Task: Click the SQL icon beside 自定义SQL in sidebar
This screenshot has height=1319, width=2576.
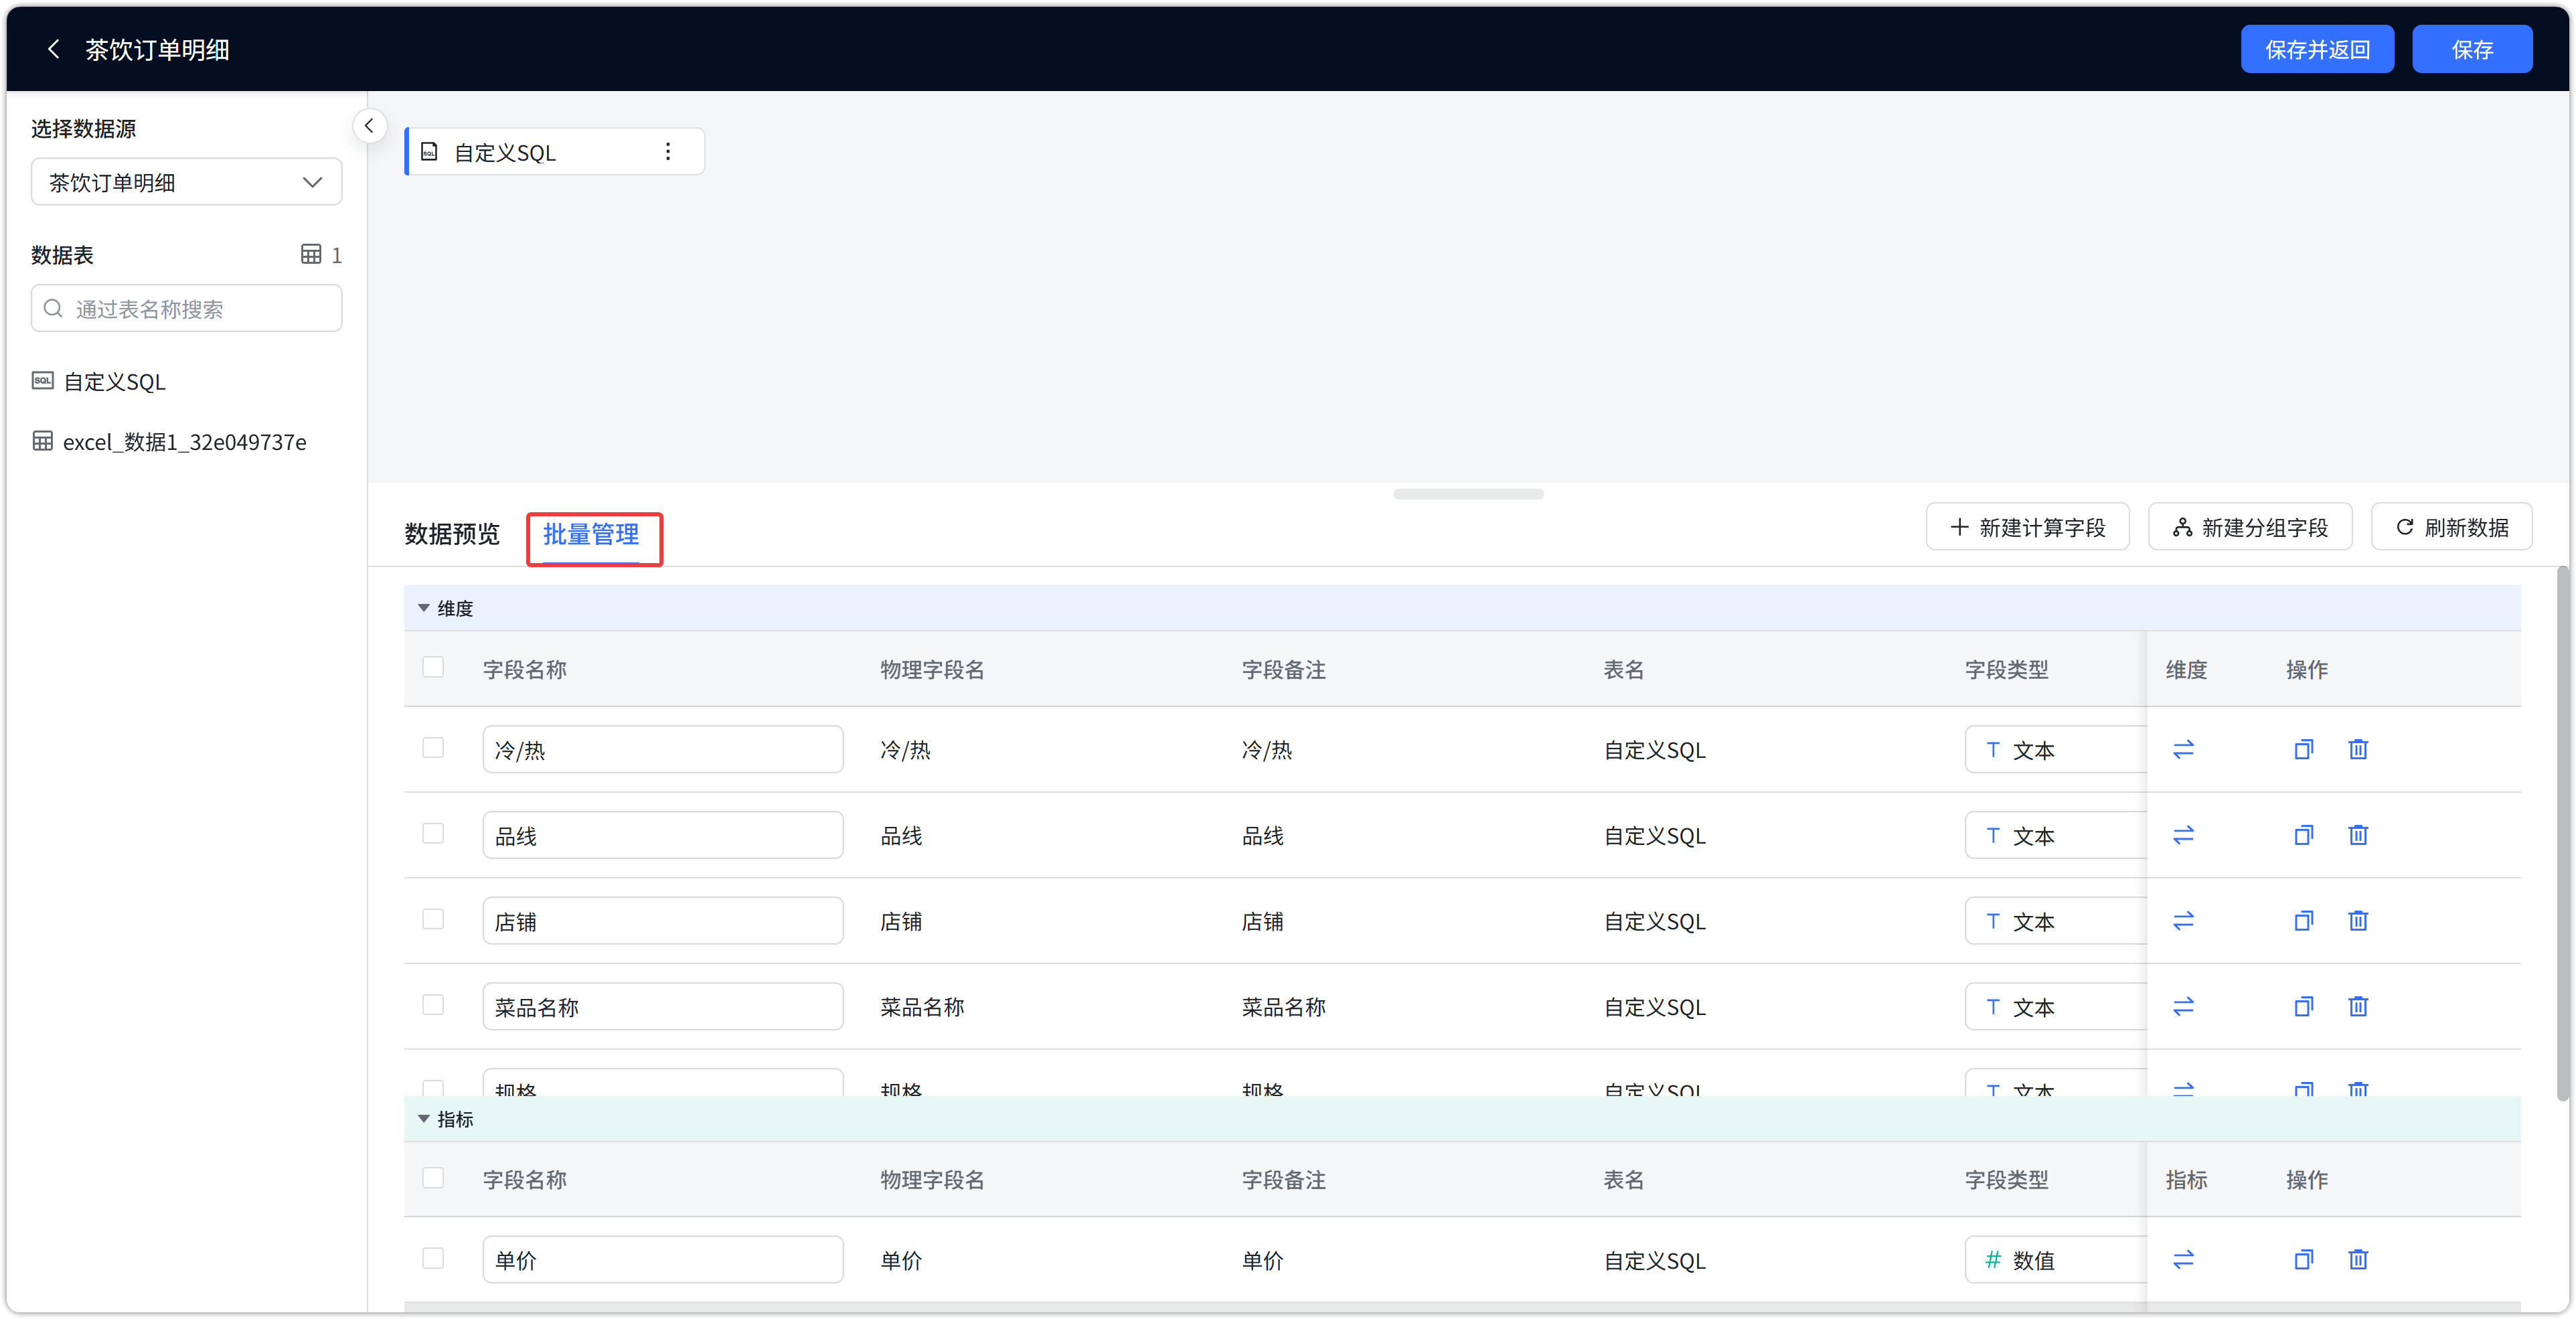Action: (43, 381)
